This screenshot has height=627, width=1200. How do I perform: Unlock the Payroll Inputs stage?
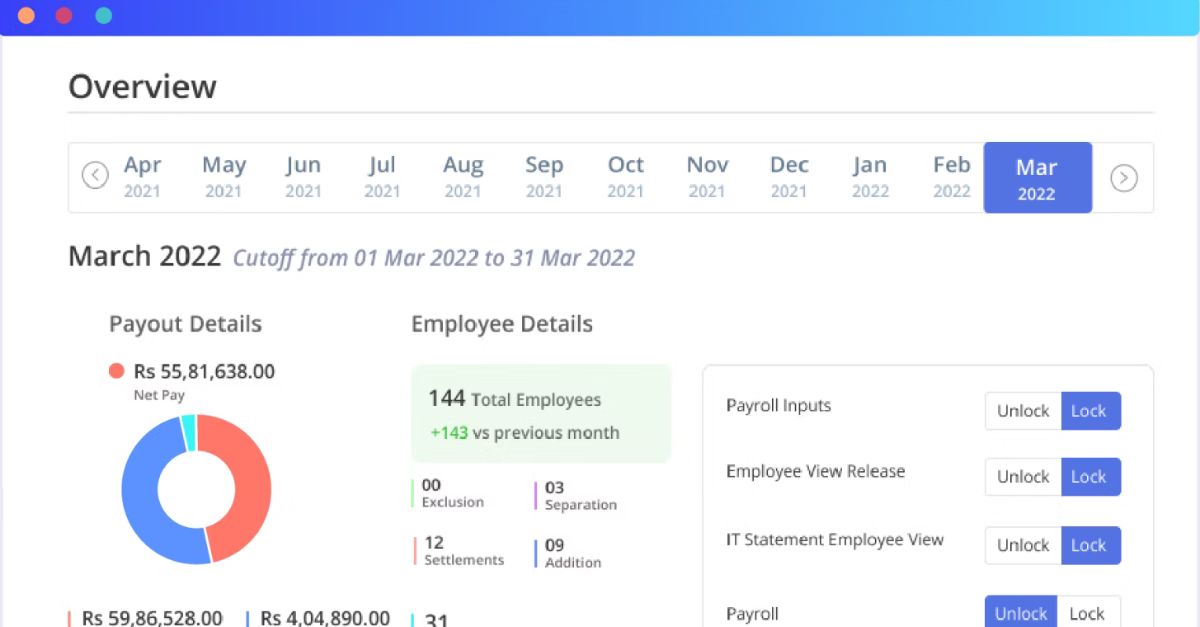point(1021,410)
